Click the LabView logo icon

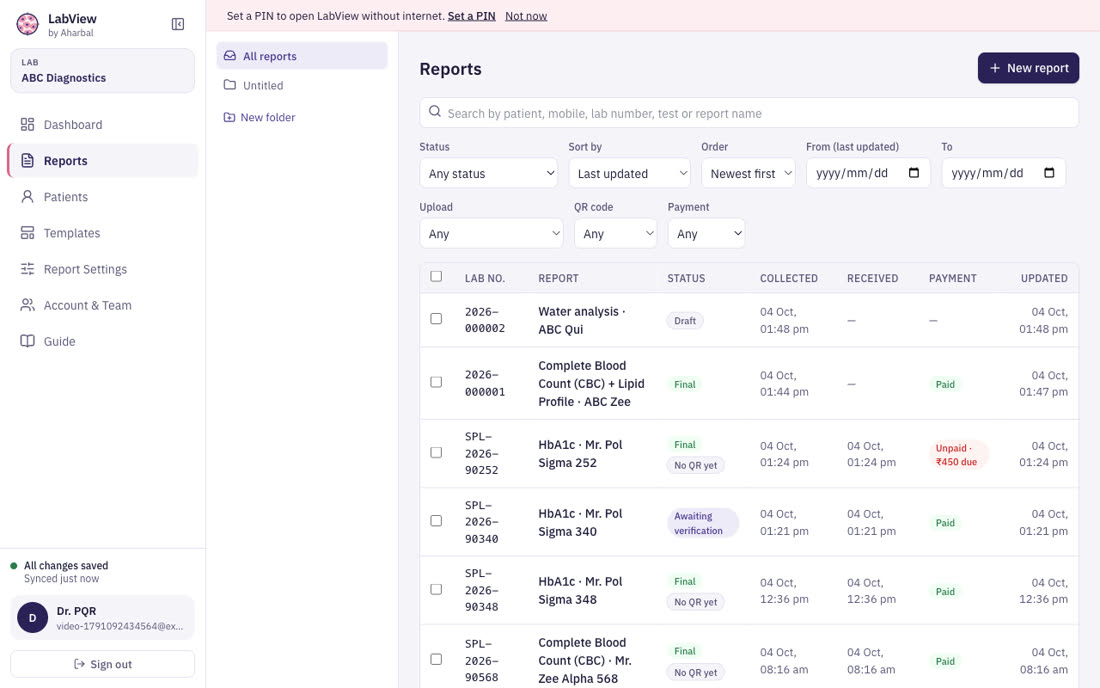pyautogui.click(x=27, y=24)
